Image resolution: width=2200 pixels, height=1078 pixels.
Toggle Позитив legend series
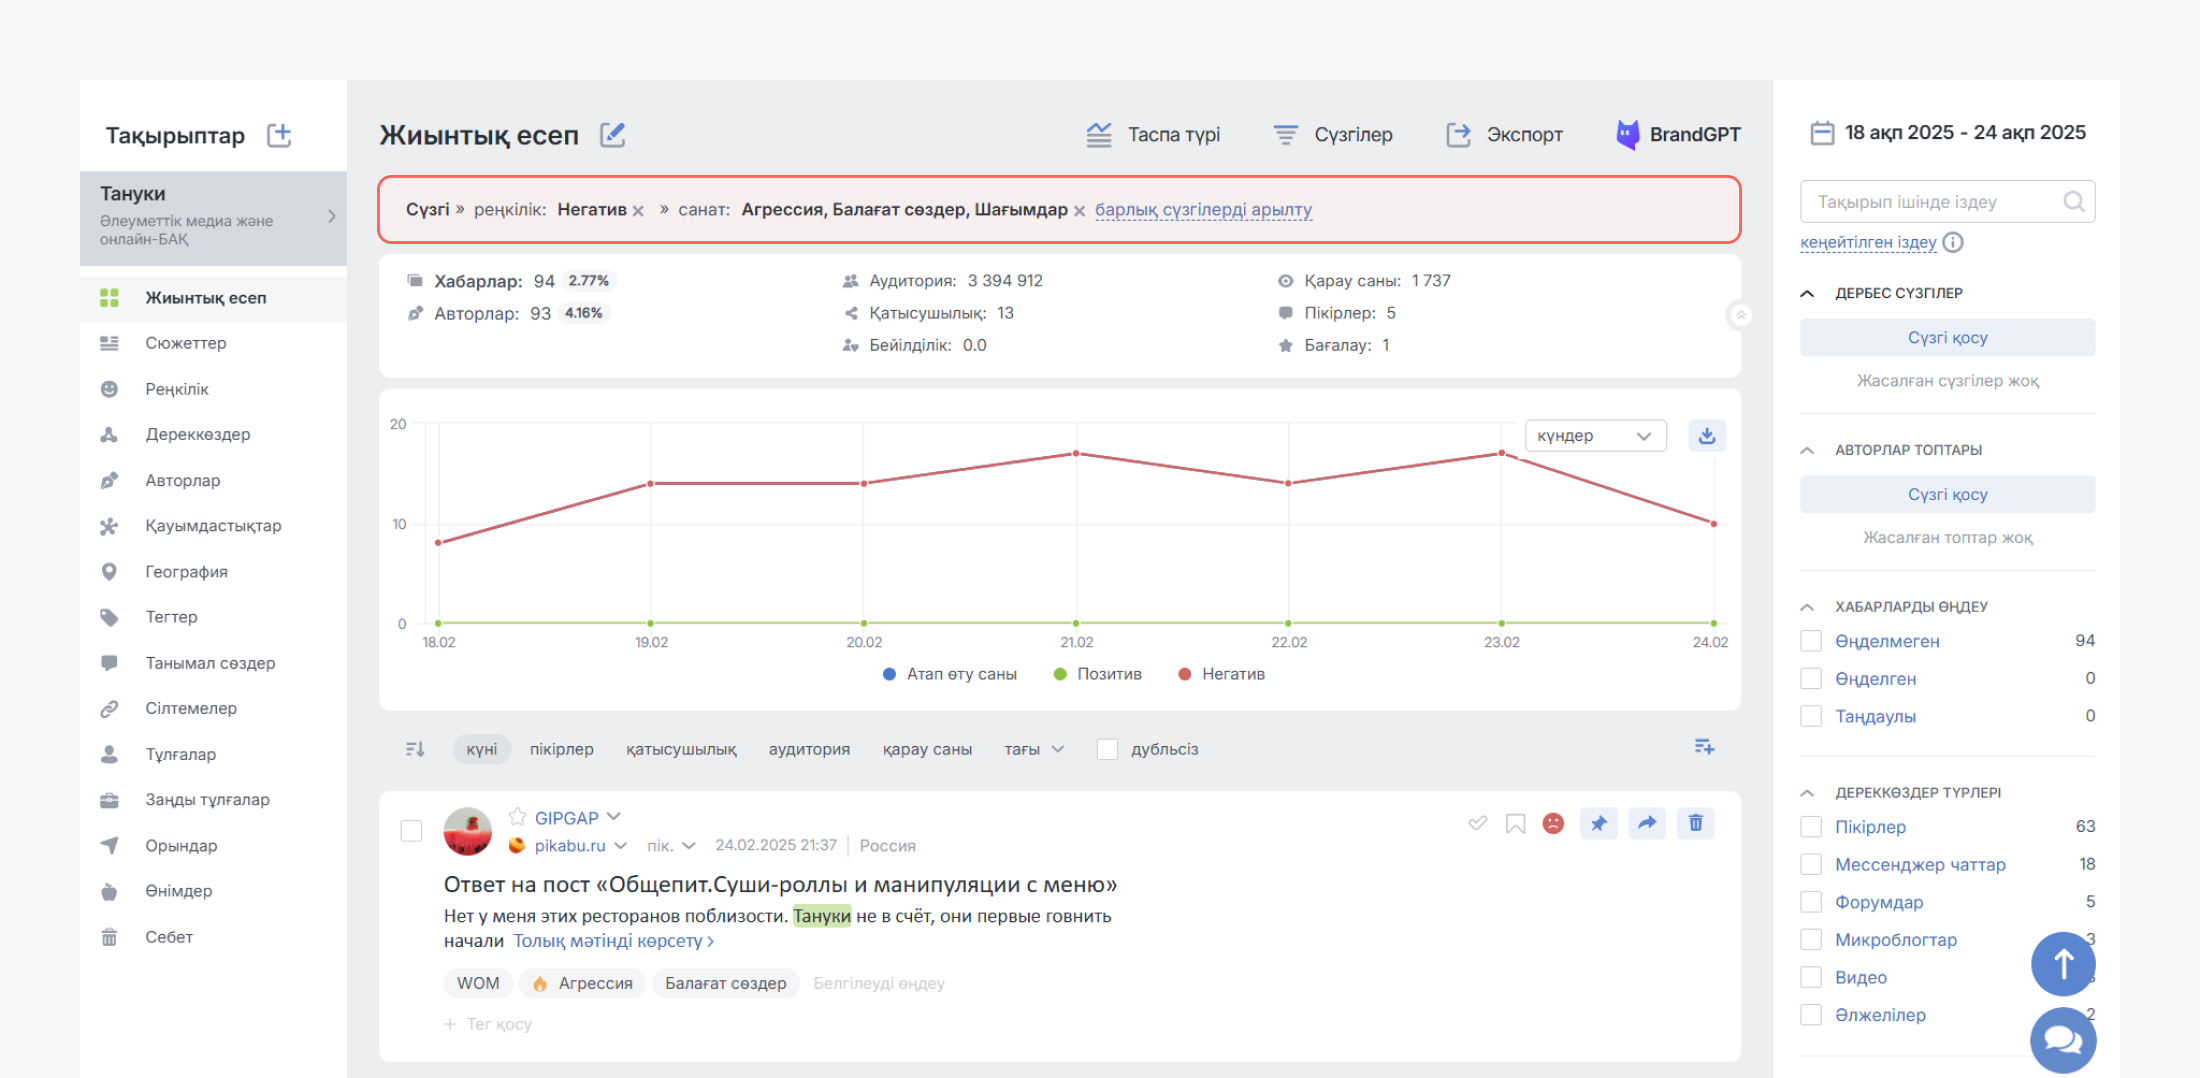(1097, 674)
